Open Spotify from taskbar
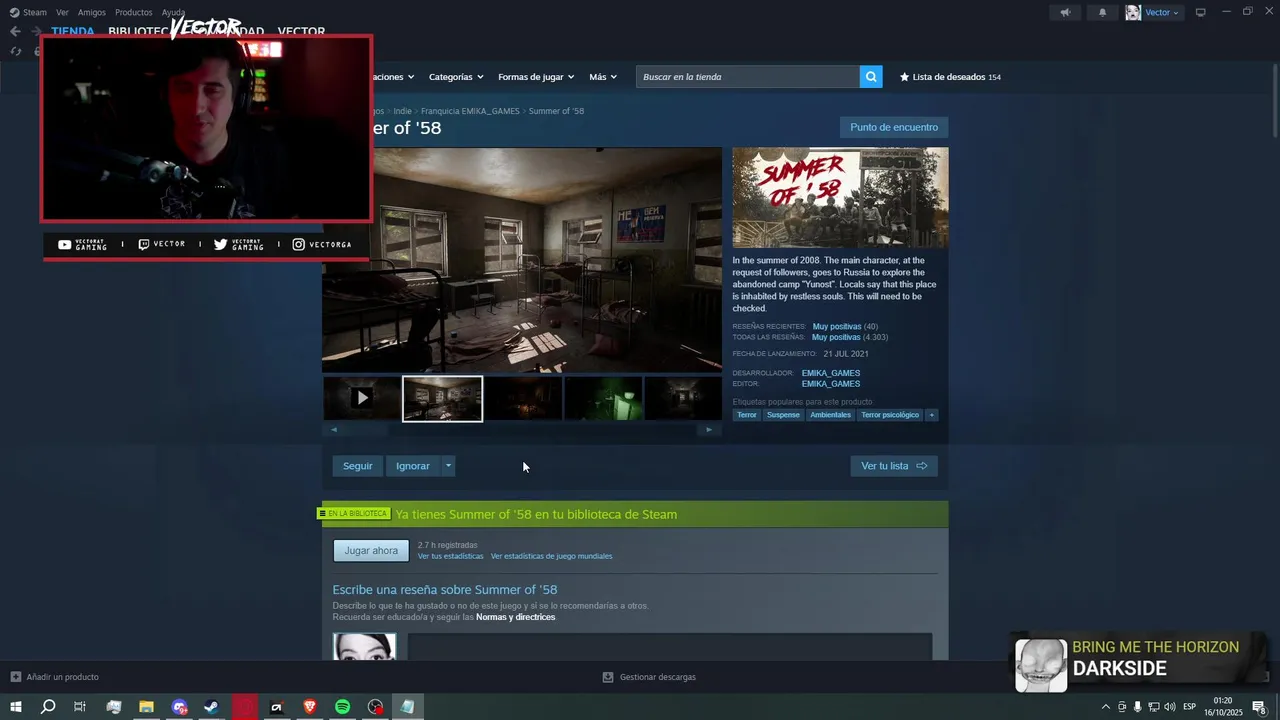The width and height of the screenshot is (1280, 720). click(342, 707)
